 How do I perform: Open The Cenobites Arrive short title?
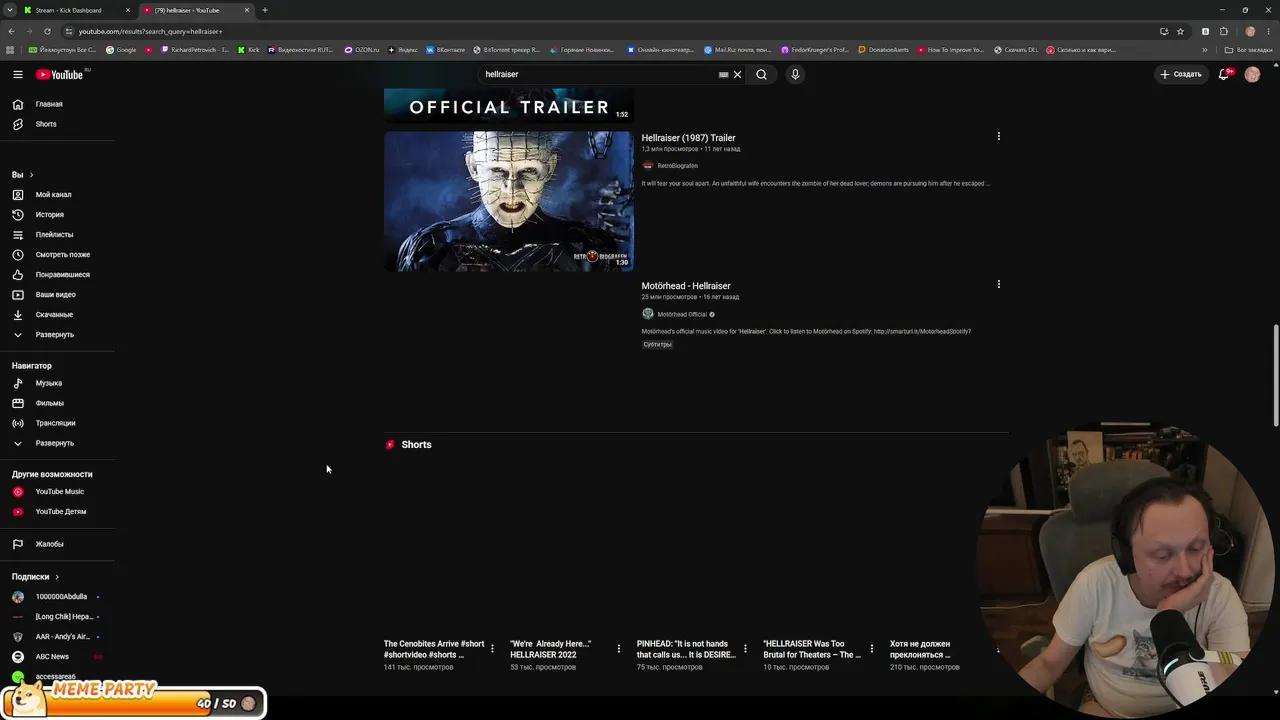tap(434, 649)
